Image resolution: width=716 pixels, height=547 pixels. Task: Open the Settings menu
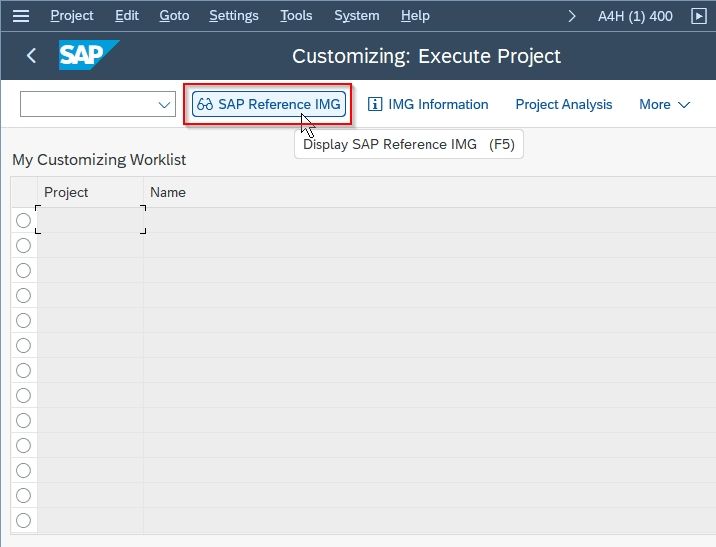pos(234,16)
